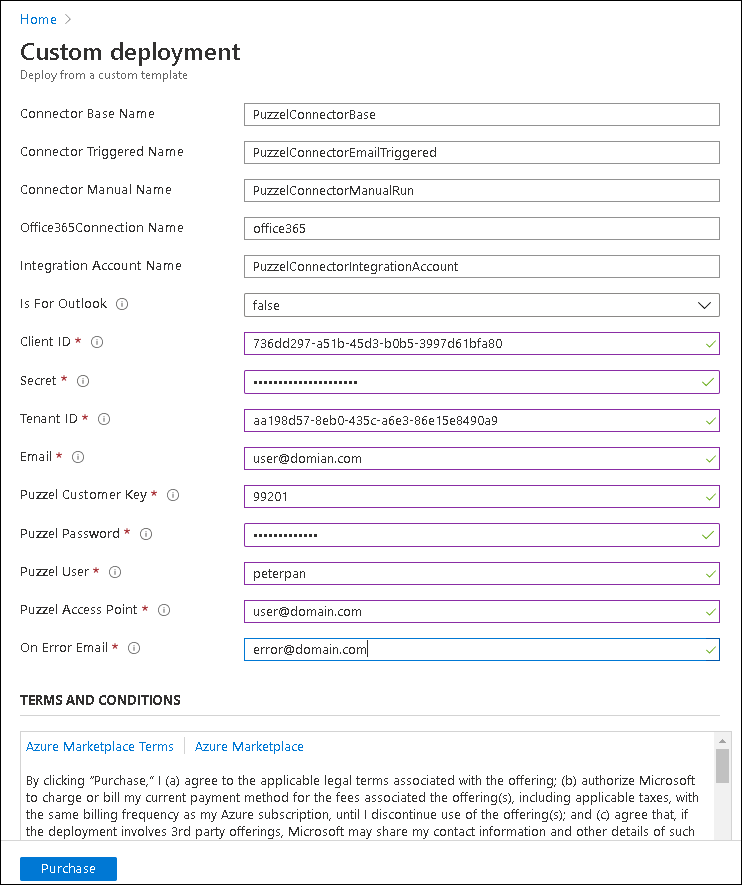The width and height of the screenshot is (742, 885).
Task: Click Puzzel Customer Key info icon
Action: pyautogui.click(x=173, y=495)
